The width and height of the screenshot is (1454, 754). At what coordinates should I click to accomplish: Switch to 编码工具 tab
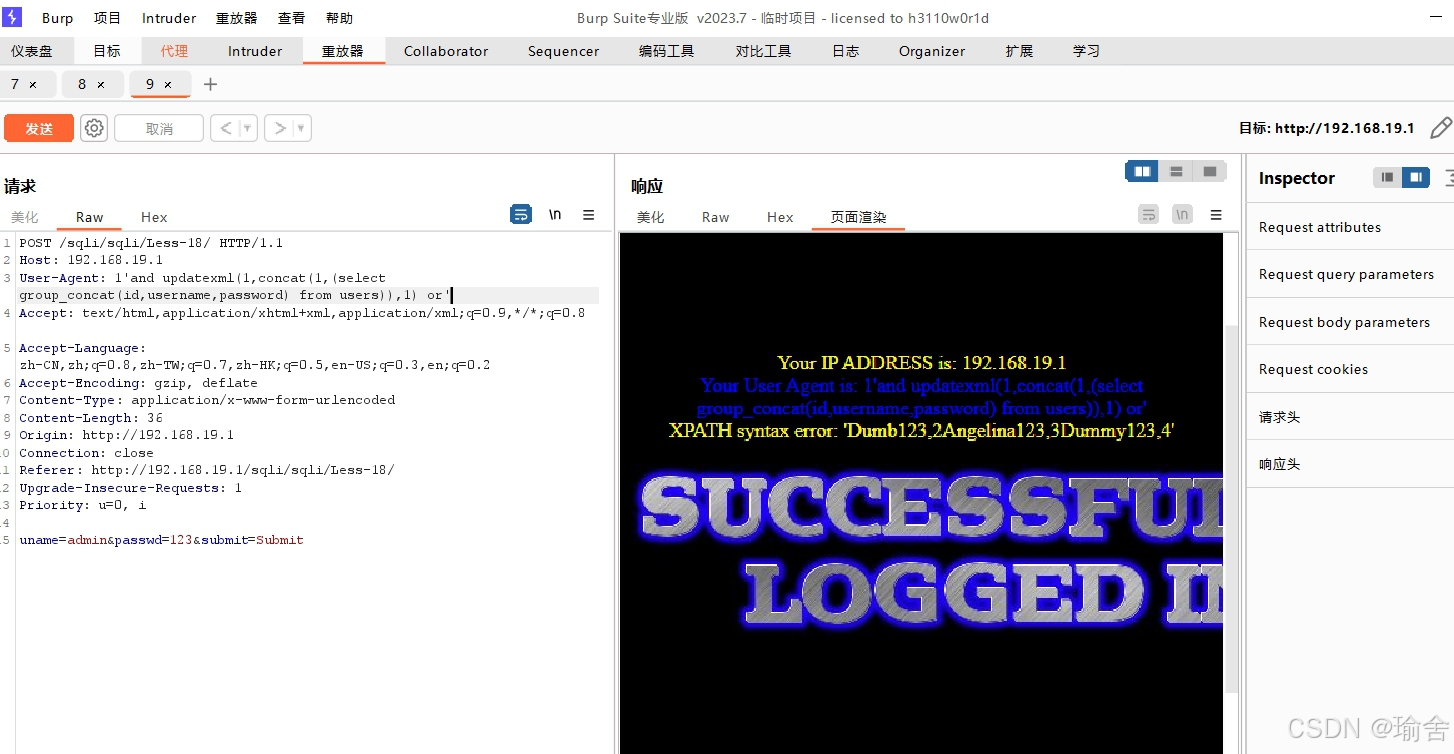[667, 51]
